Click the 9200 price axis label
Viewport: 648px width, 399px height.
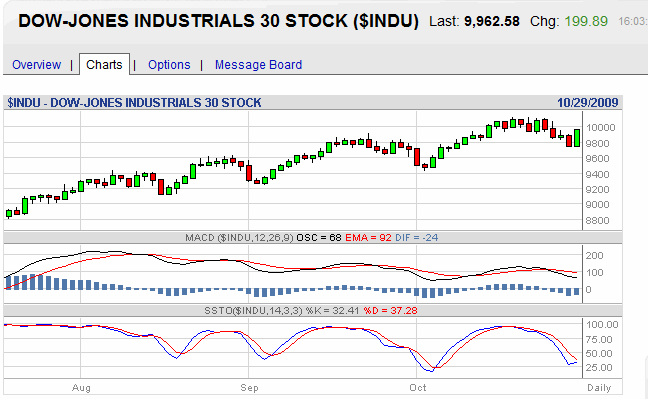click(x=598, y=190)
